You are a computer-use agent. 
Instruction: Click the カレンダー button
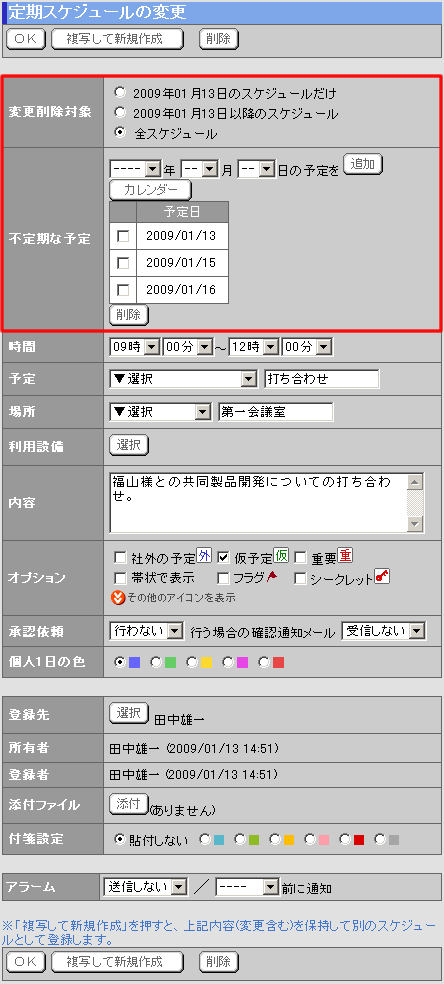[x=151, y=190]
